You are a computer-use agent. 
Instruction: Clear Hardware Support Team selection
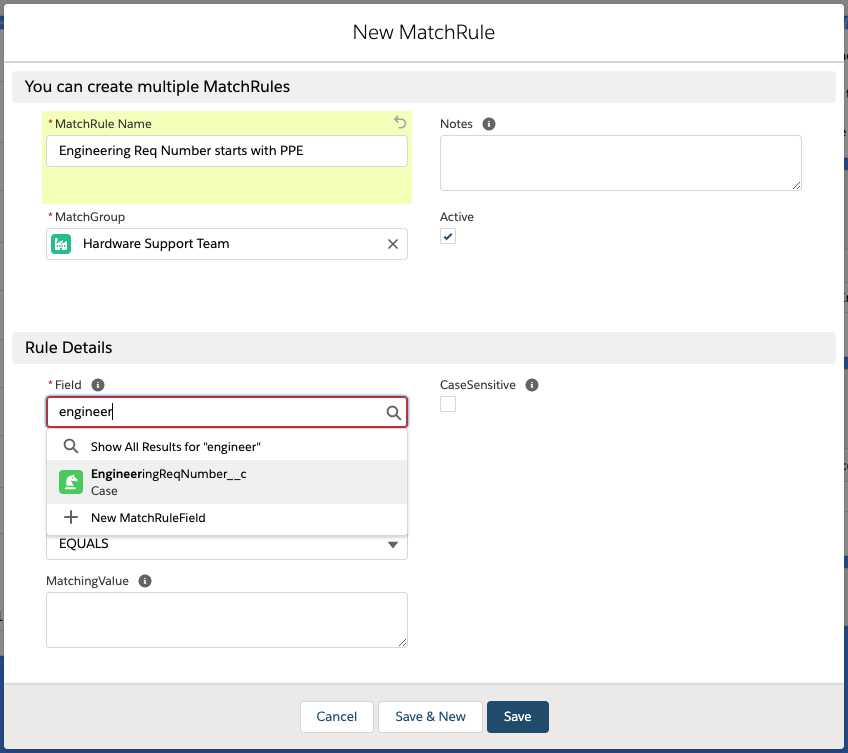click(x=393, y=244)
